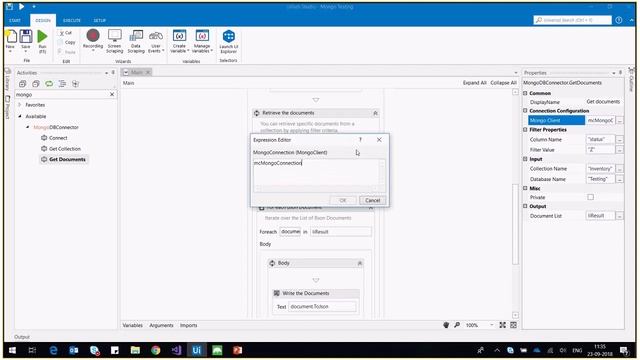Collapse the MongoDBConnector tree node
This screenshot has width=640, height=360.
[28, 127]
